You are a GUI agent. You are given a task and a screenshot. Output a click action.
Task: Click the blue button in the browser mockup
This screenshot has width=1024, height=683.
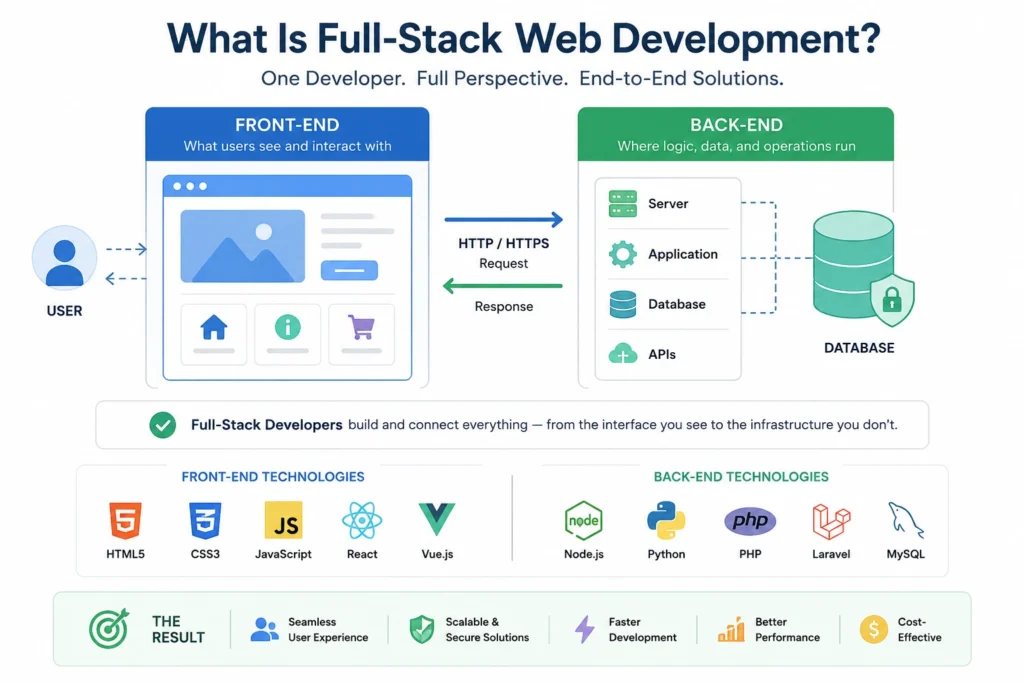(x=349, y=270)
